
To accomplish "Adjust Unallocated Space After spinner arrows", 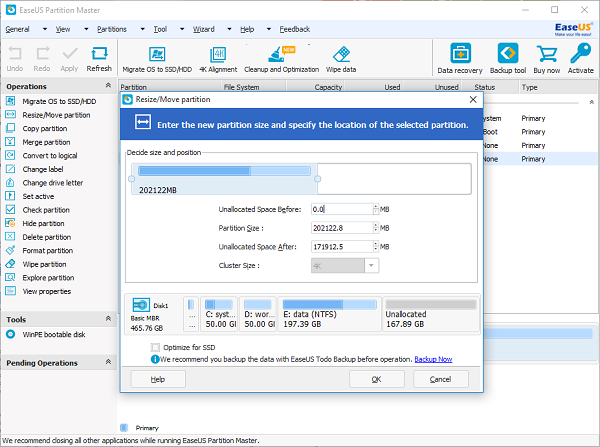I will [376, 247].
